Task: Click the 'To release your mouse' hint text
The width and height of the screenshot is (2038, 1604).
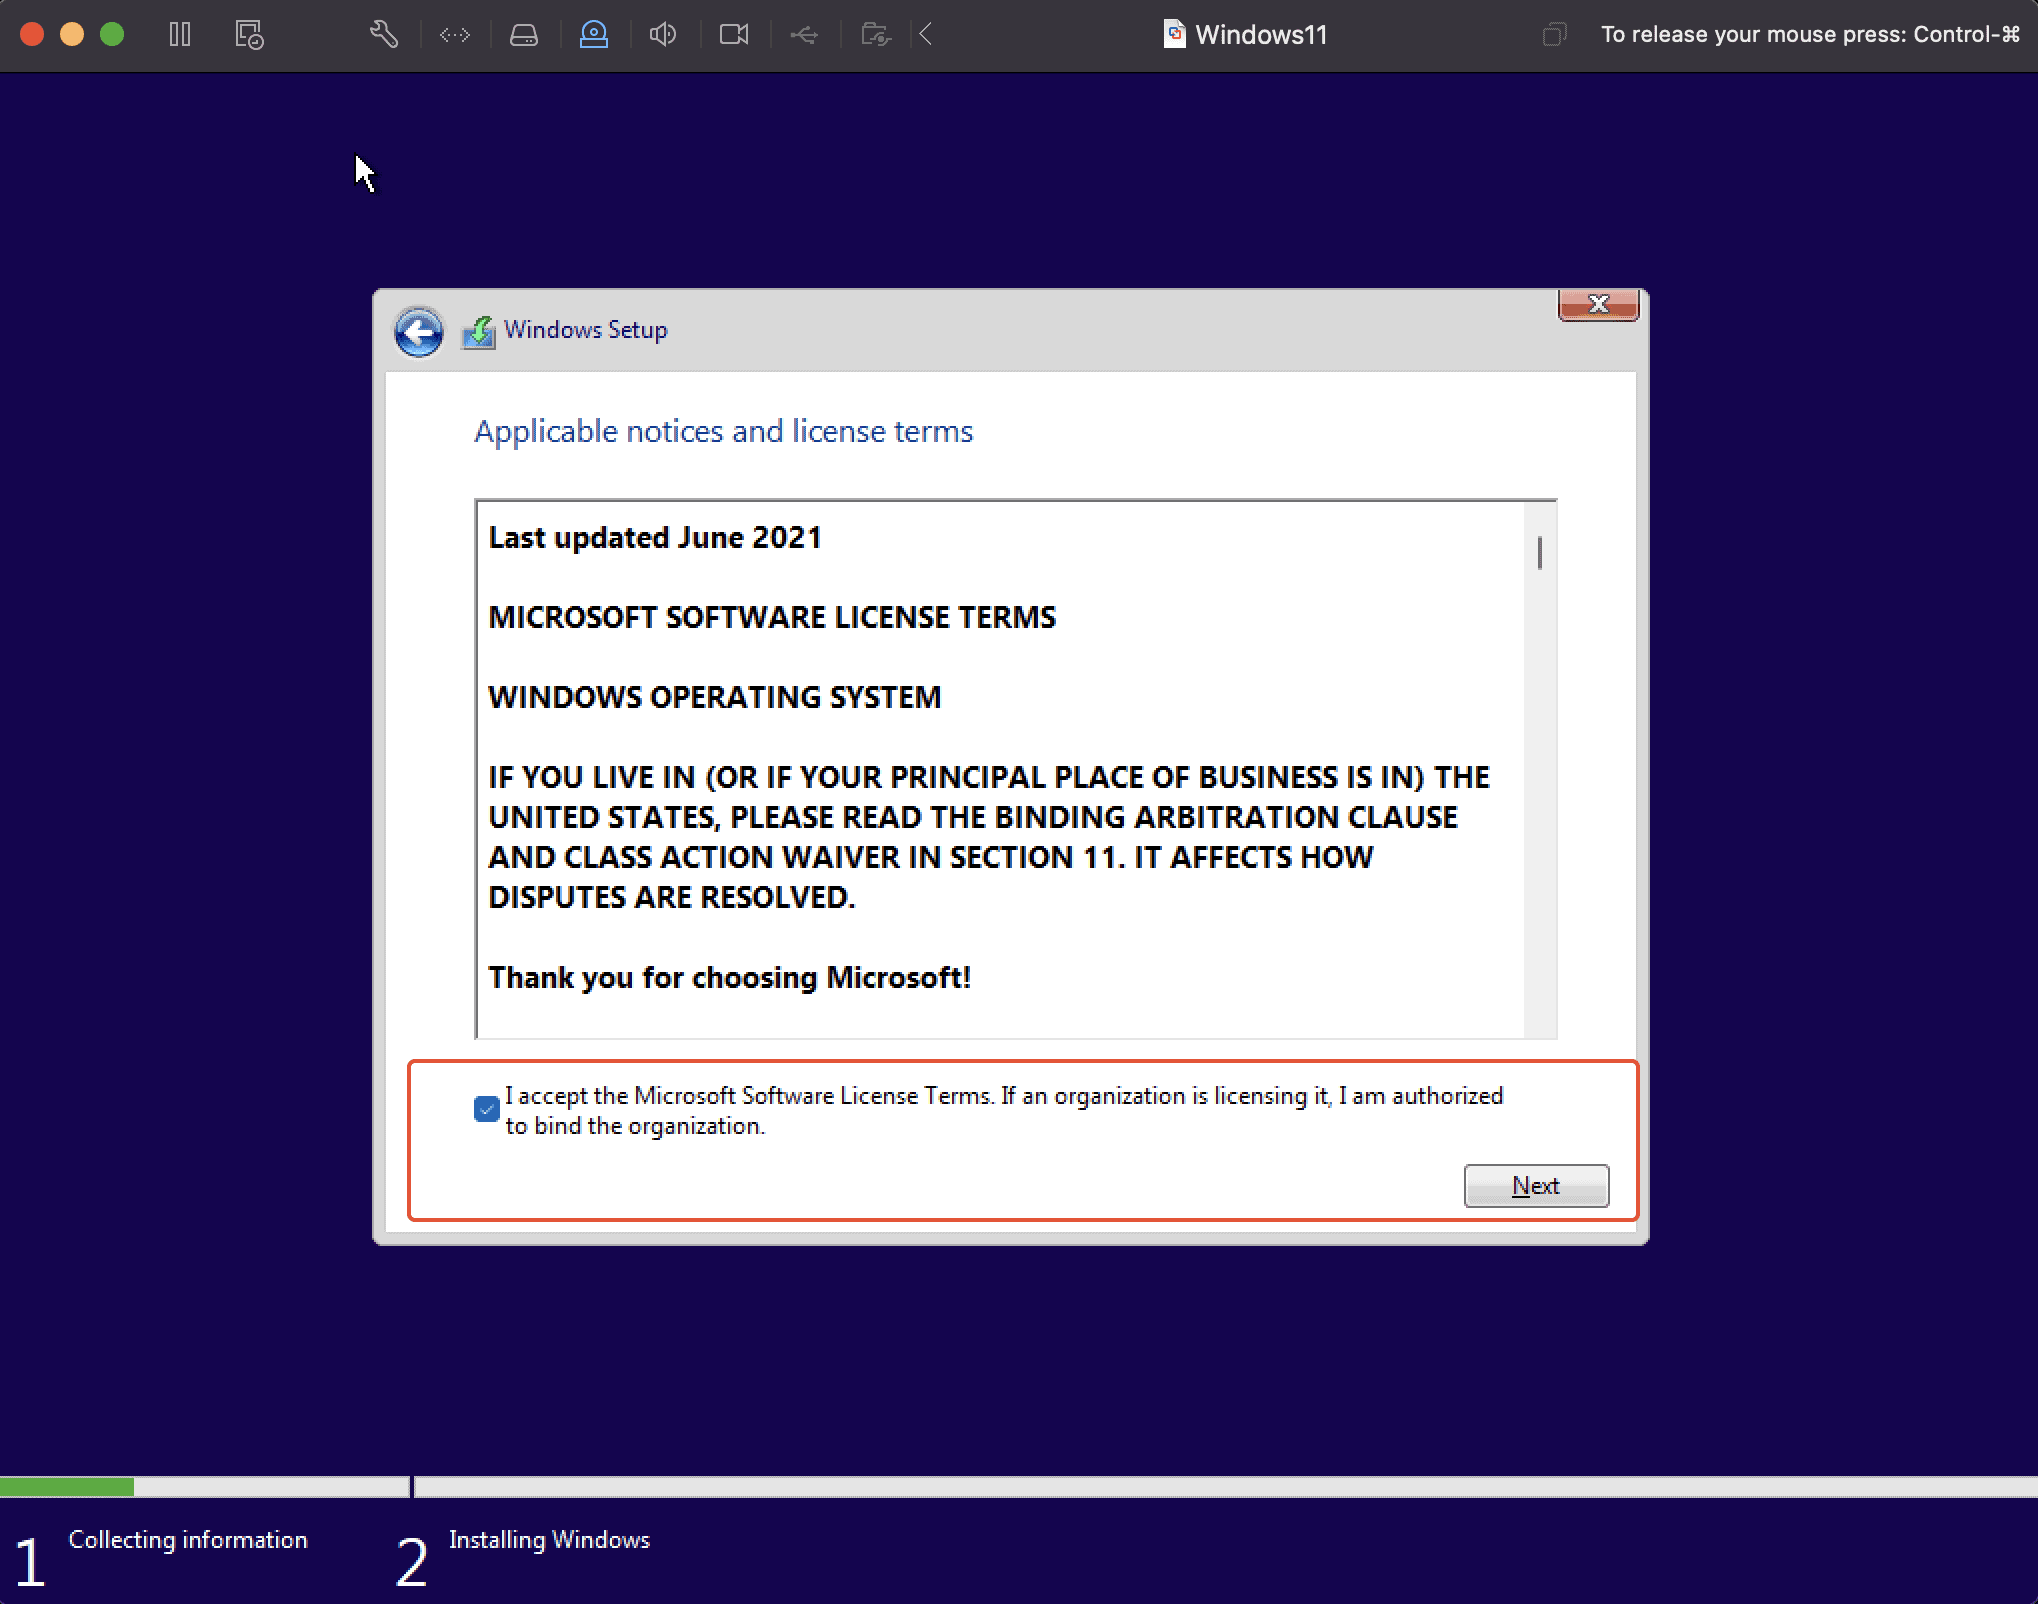Action: coord(1810,34)
